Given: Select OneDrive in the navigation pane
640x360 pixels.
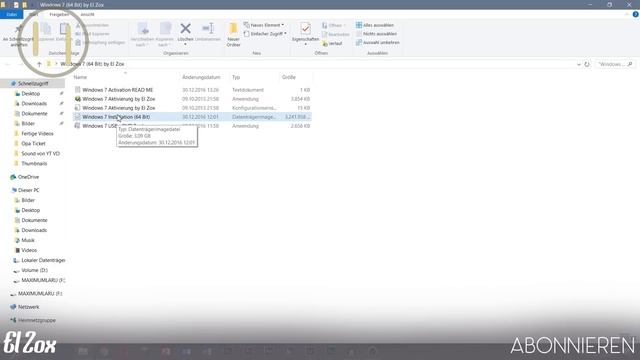Looking at the screenshot, I should coord(28,177).
